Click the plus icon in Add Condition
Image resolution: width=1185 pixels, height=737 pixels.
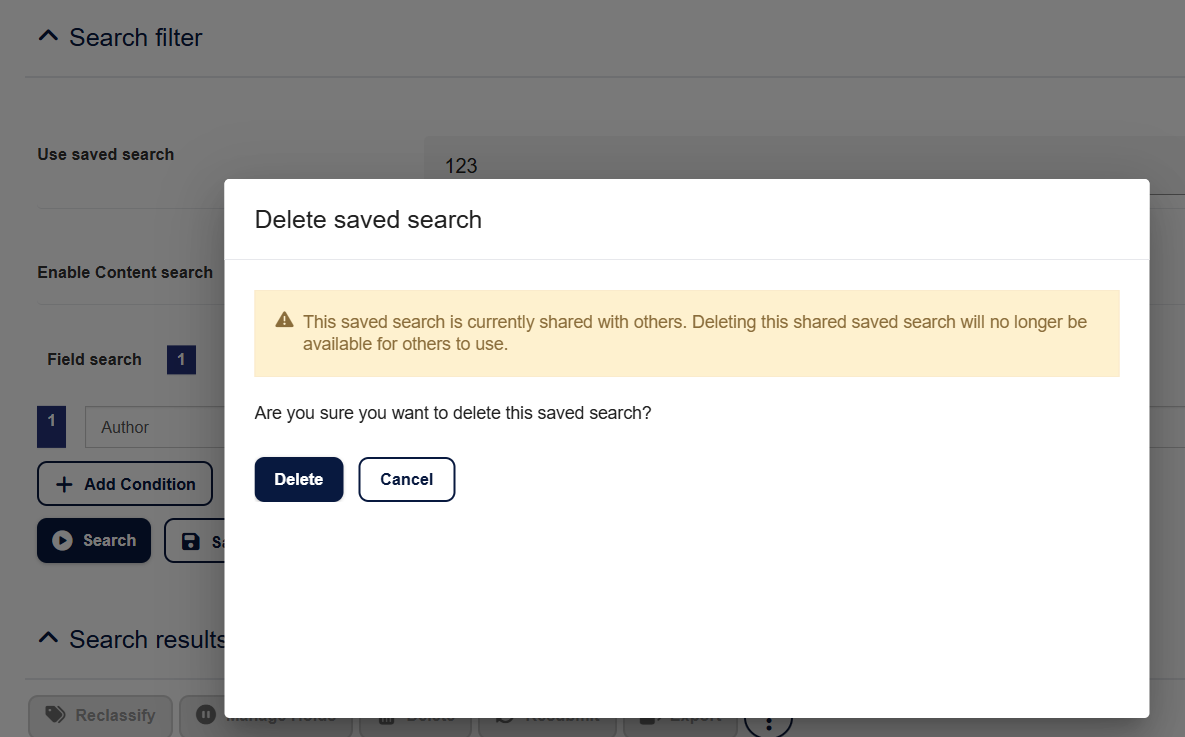[x=64, y=484]
